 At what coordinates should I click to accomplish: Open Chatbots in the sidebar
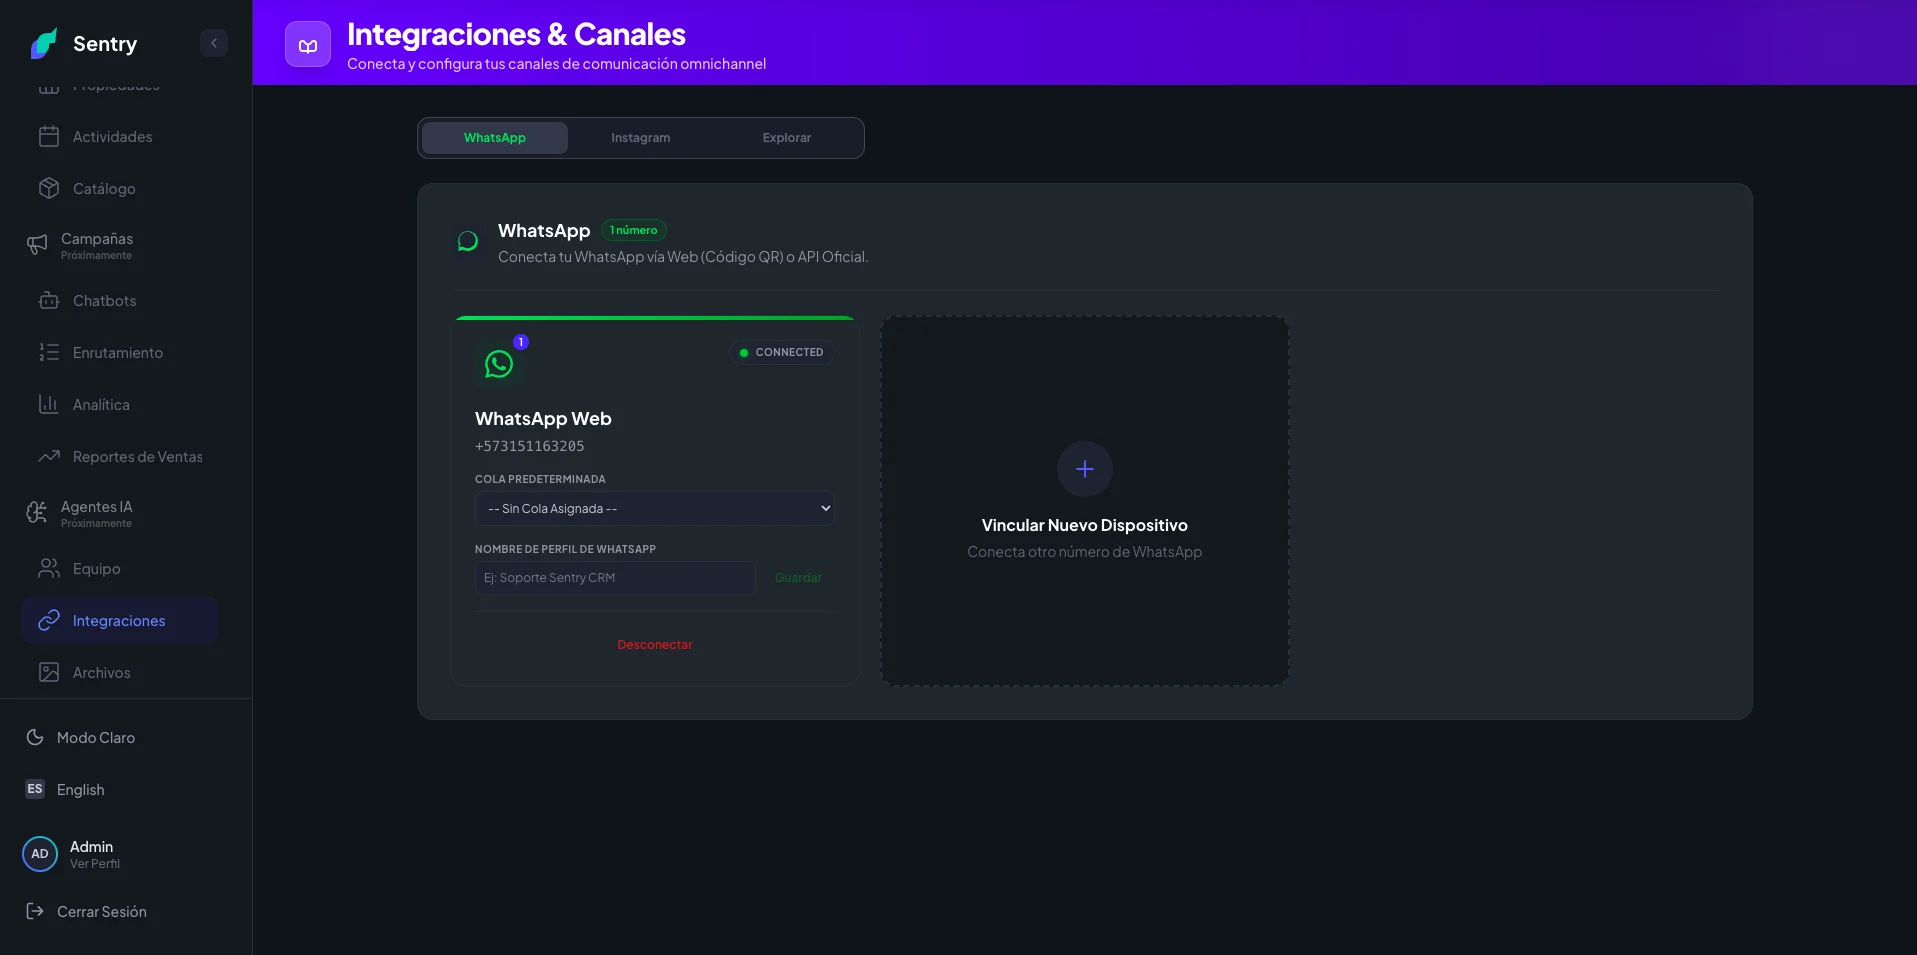click(x=120, y=301)
